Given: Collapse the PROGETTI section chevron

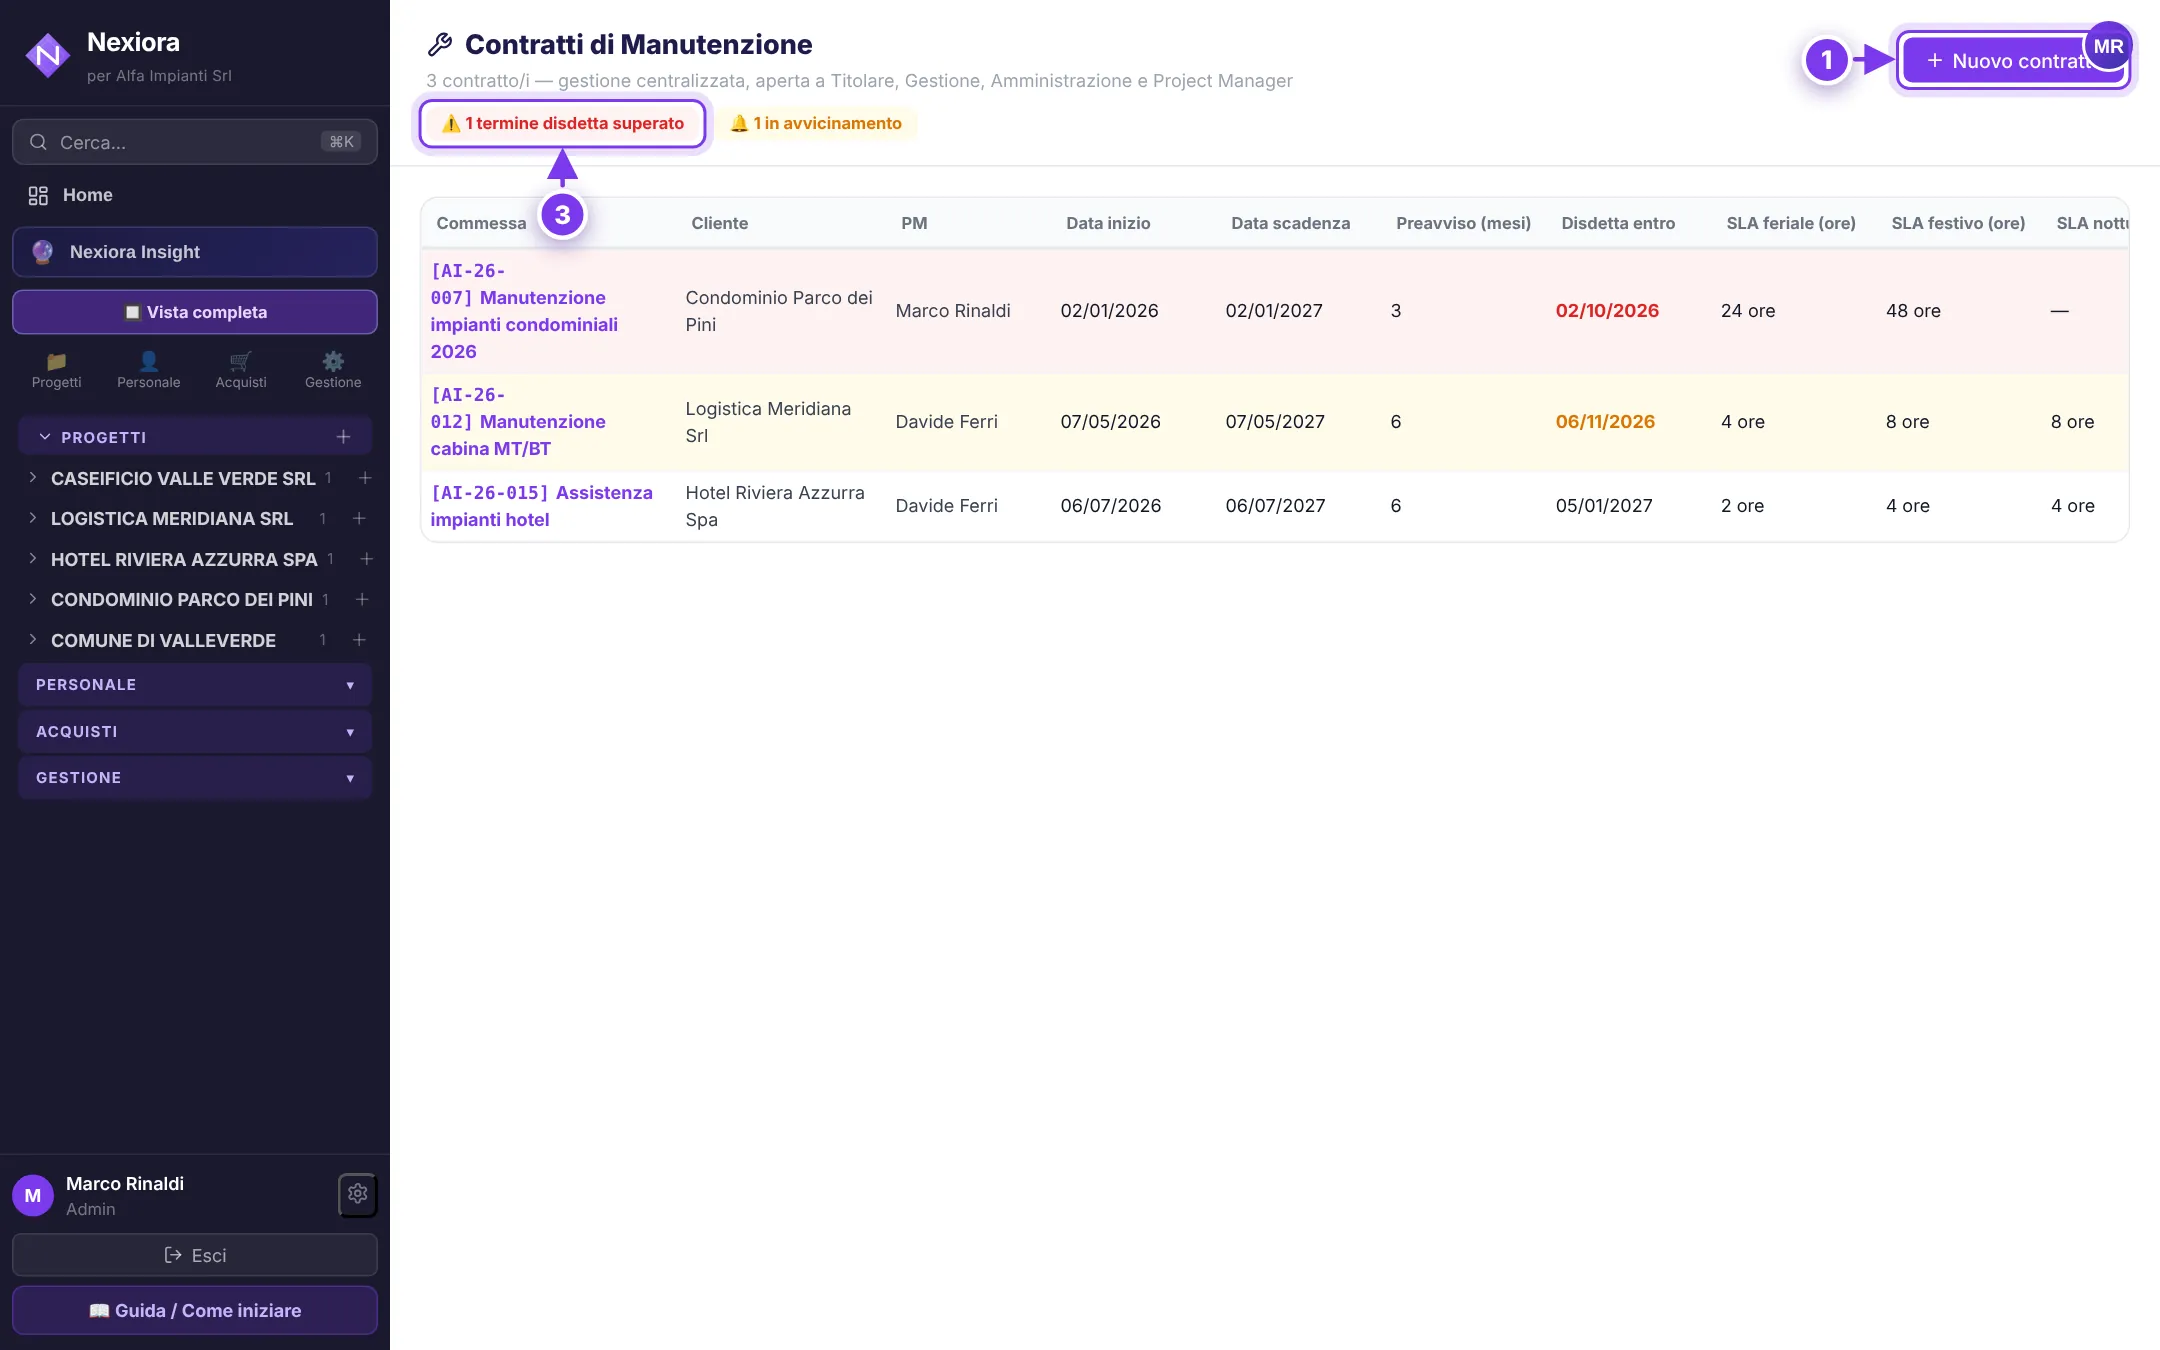Looking at the screenshot, I should (x=44, y=437).
